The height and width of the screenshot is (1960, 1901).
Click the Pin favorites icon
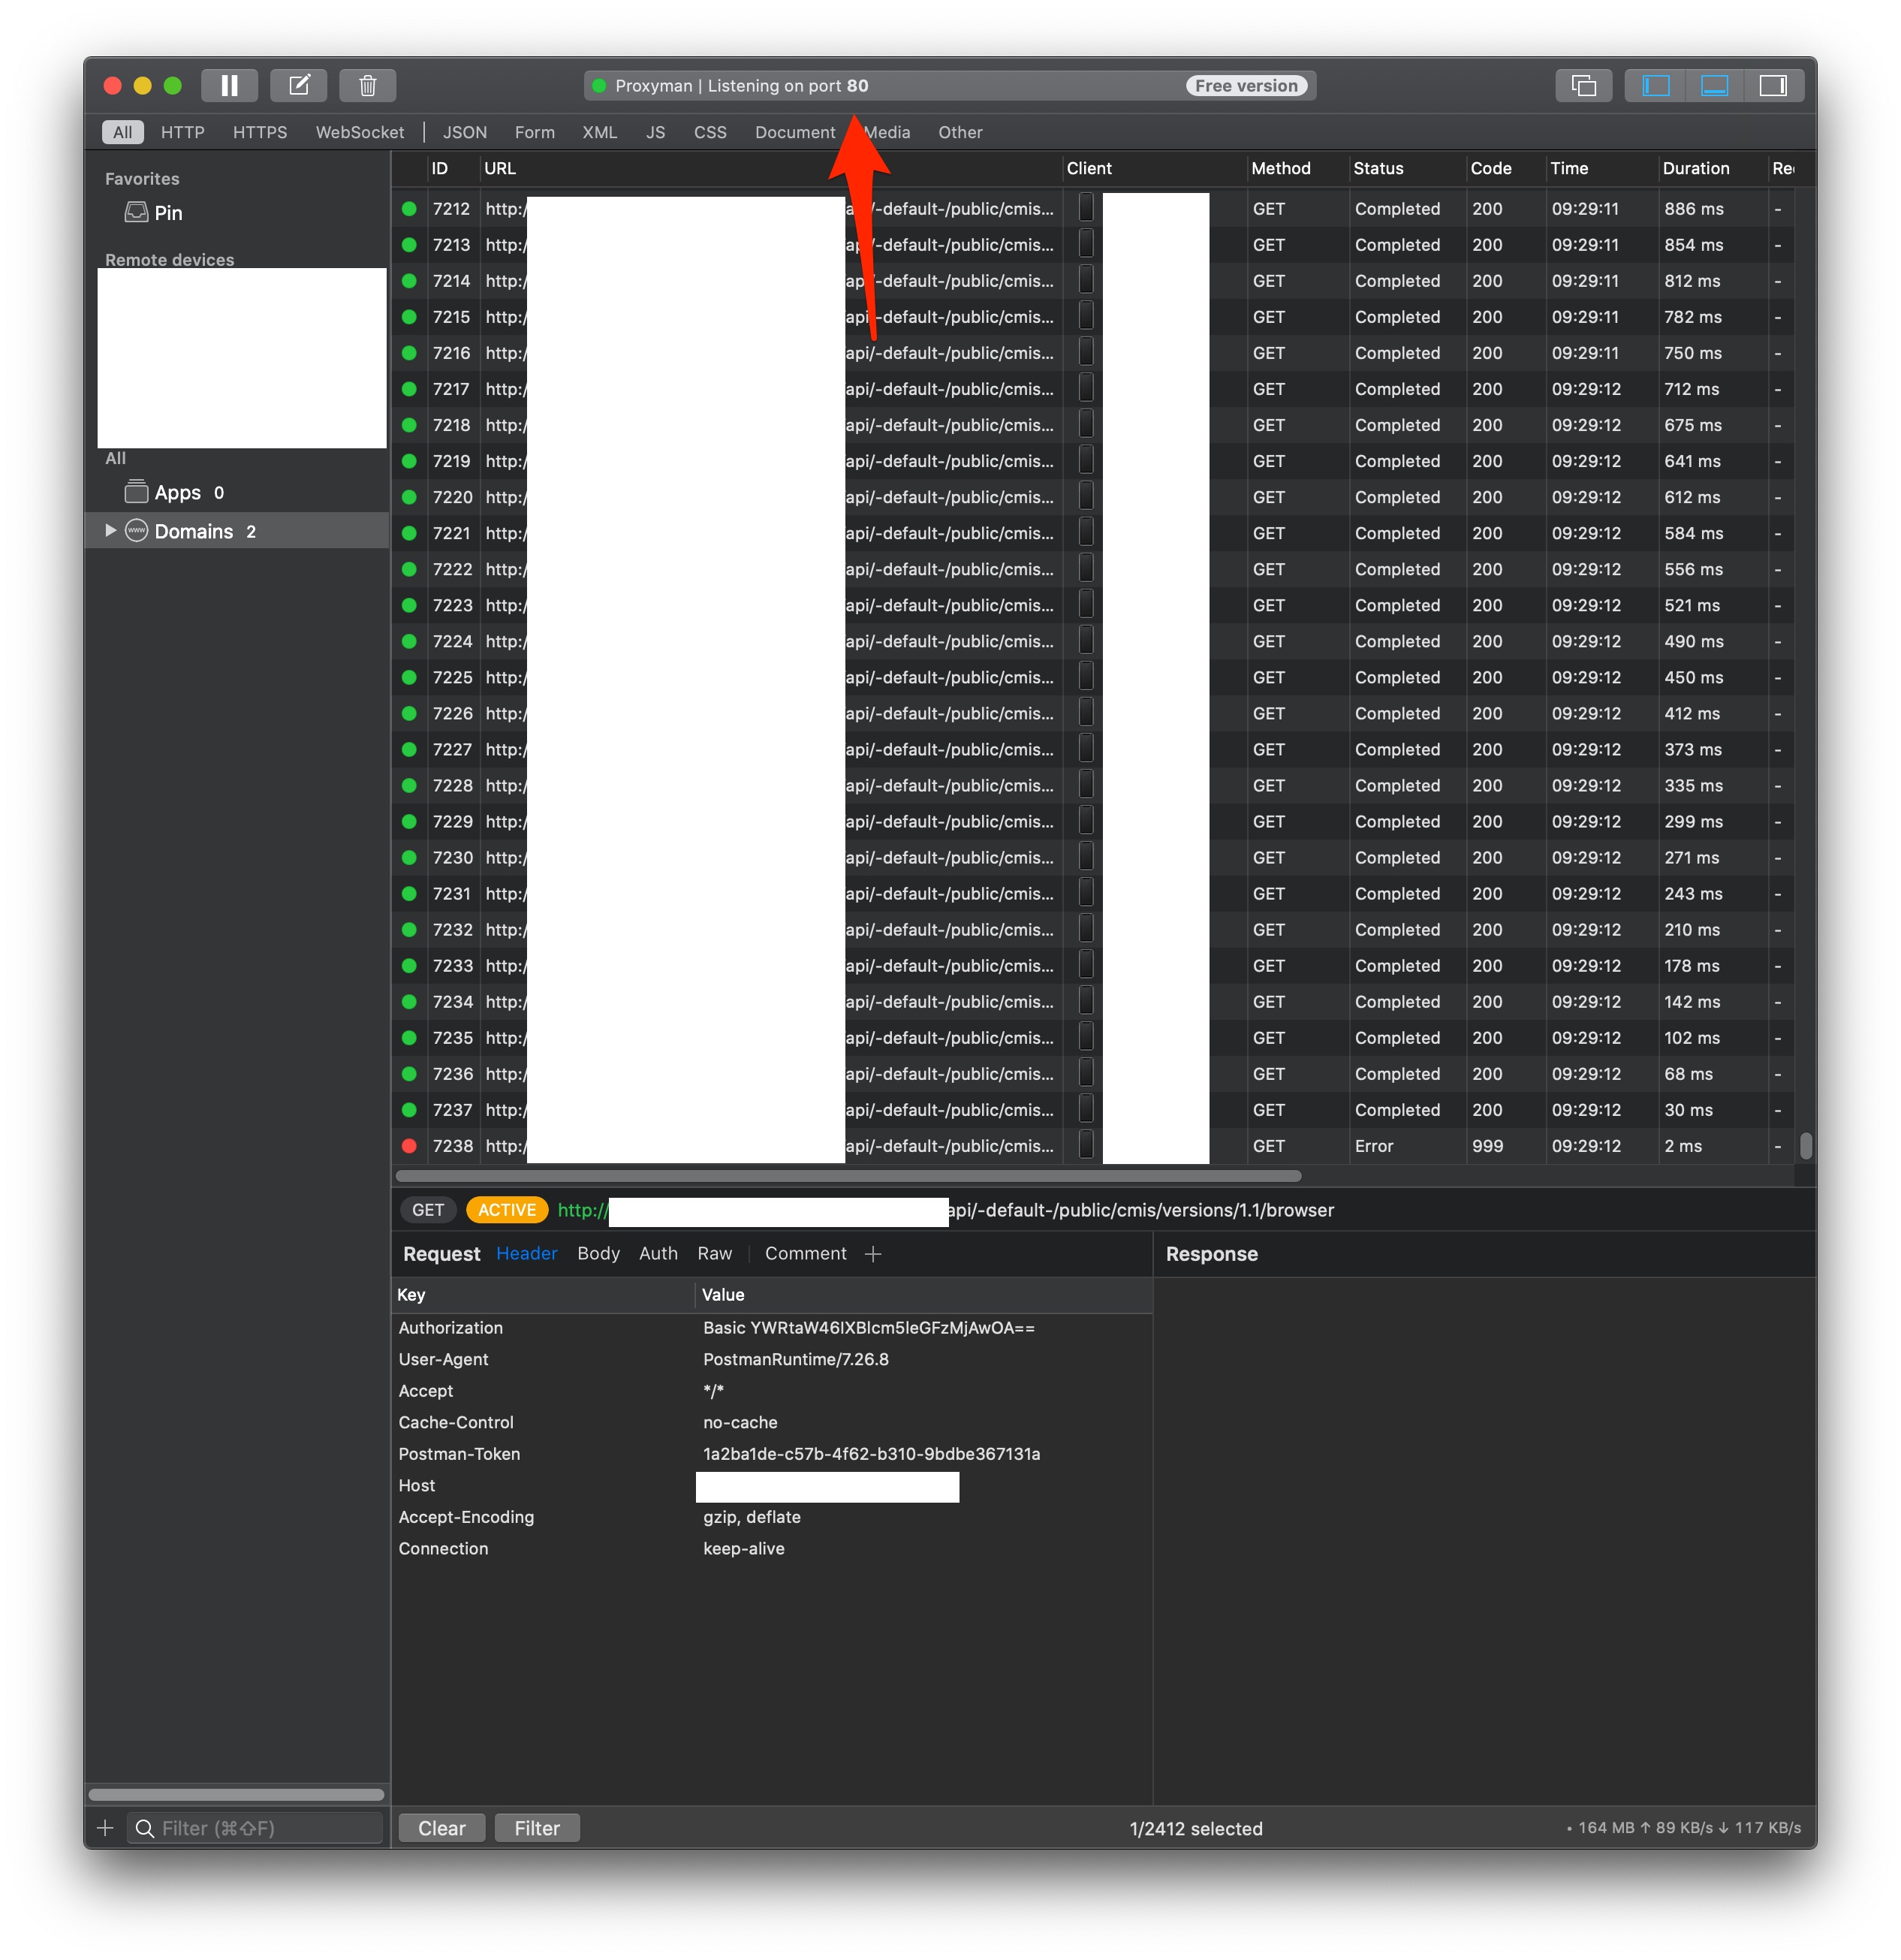(136, 212)
